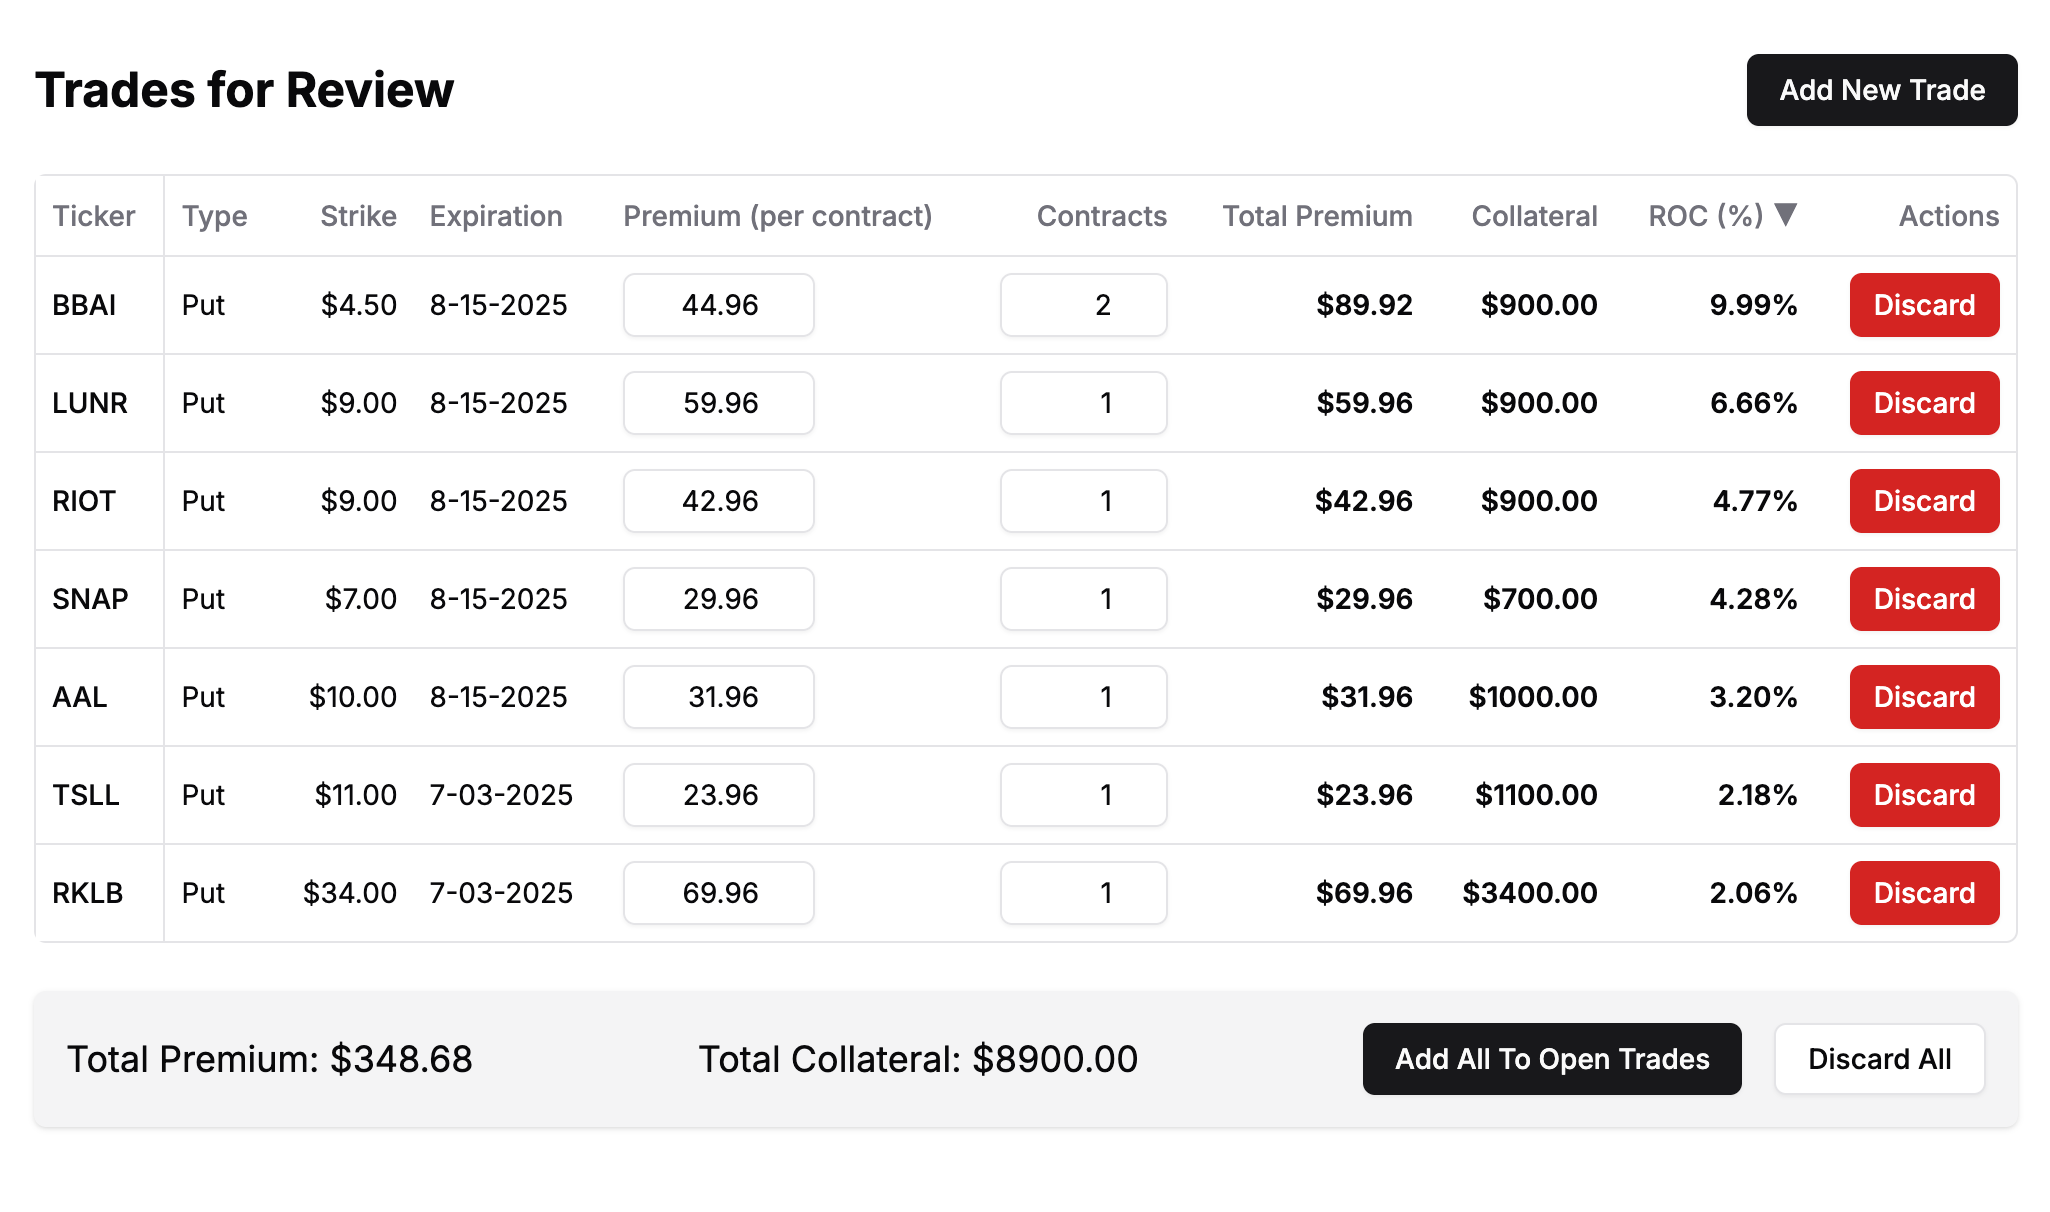
Task: Edit the contracts field for RIOT
Action: [1083, 501]
